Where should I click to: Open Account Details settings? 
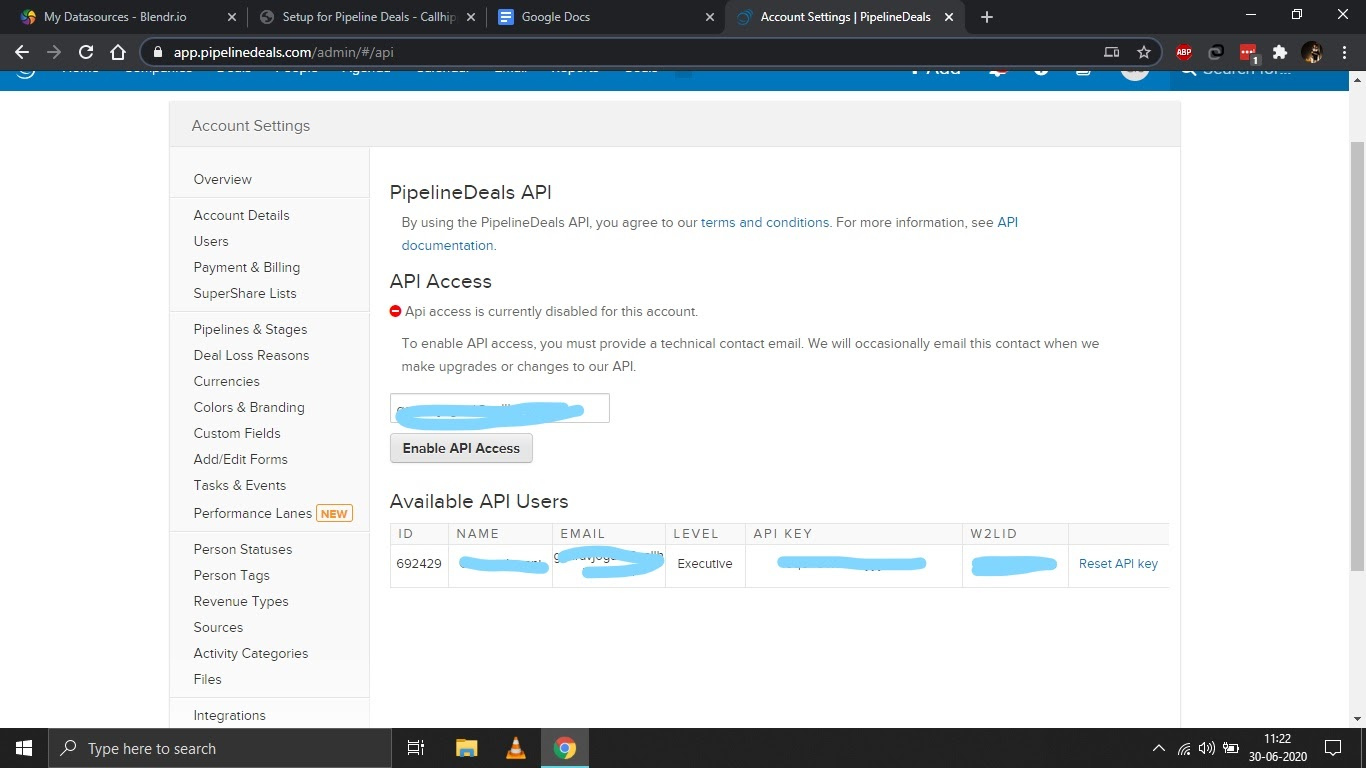(x=242, y=215)
